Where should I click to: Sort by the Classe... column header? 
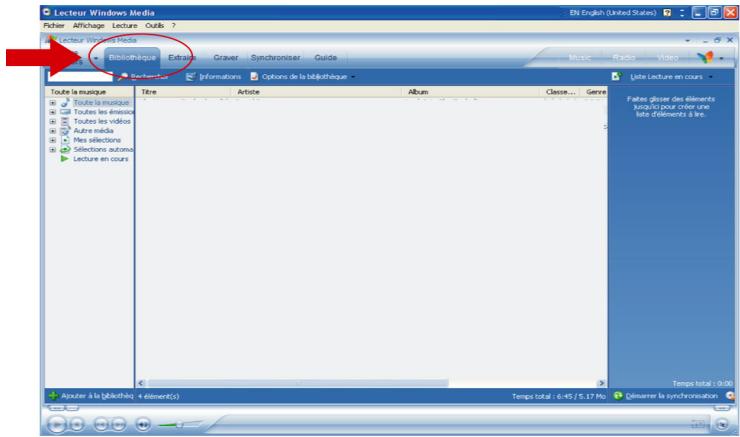tap(560, 92)
